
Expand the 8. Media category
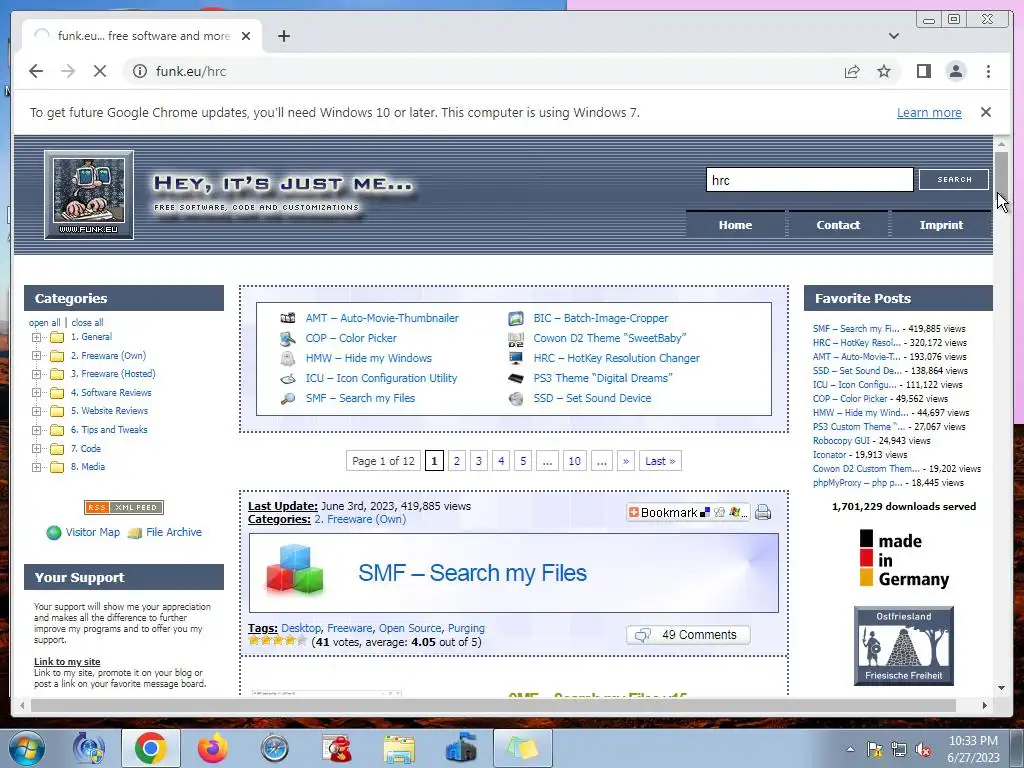pos(37,467)
